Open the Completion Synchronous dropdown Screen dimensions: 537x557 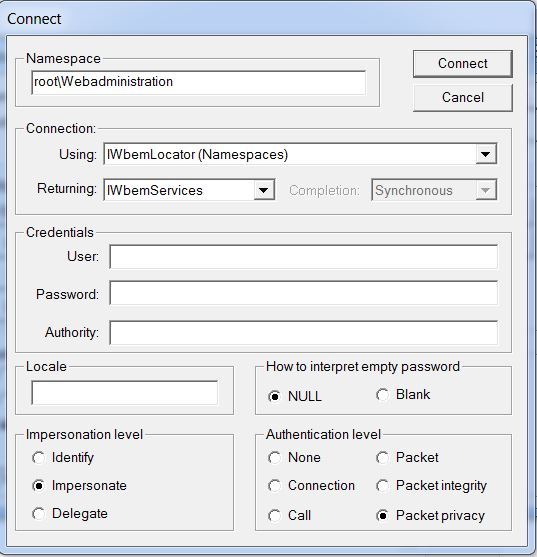pos(434,190)
